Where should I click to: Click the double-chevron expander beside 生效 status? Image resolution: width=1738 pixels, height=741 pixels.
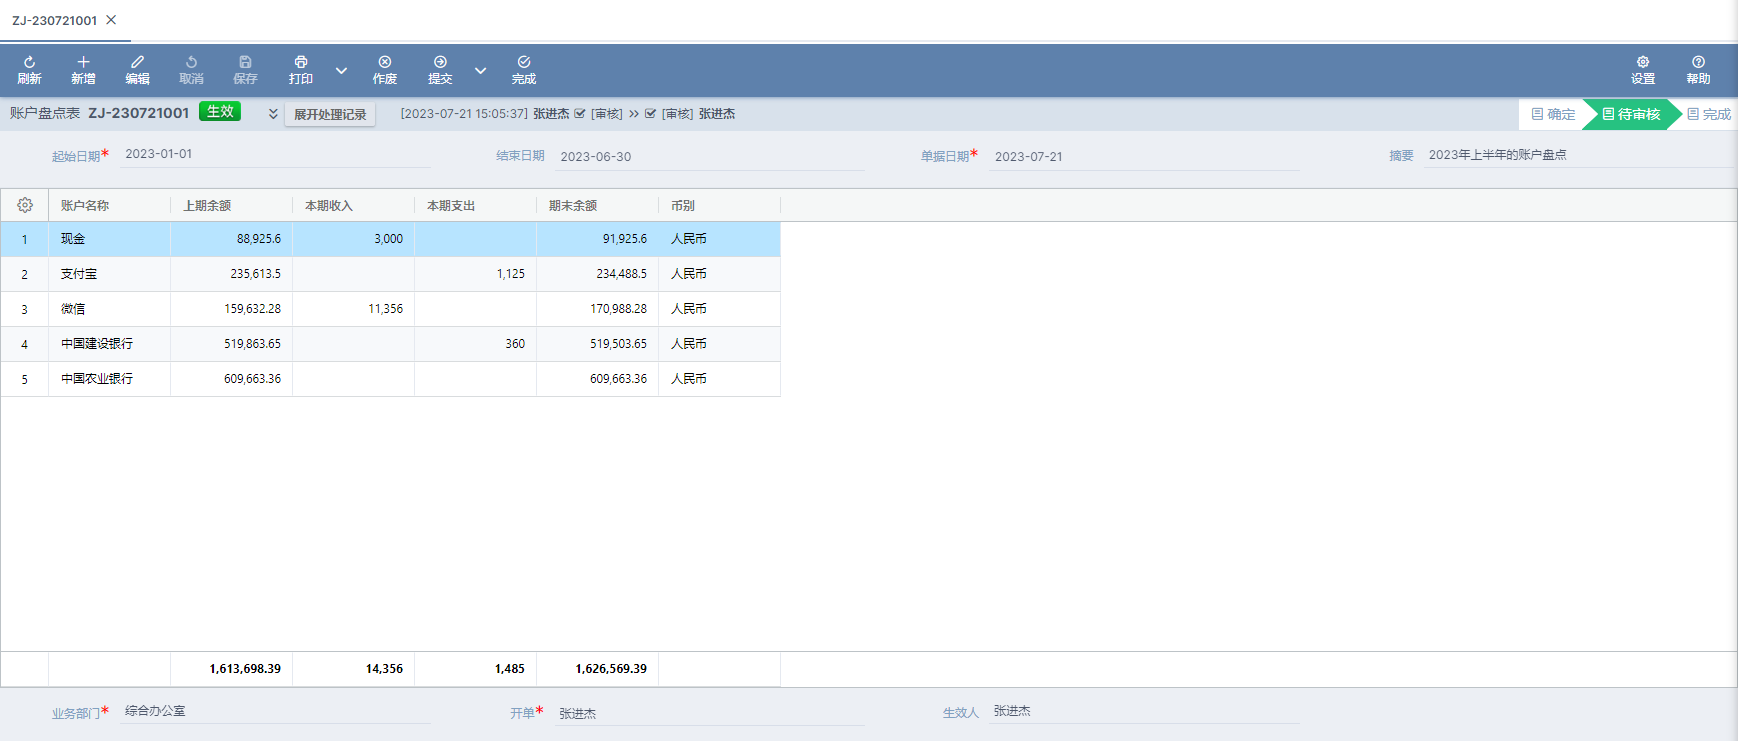coord(273,114)
